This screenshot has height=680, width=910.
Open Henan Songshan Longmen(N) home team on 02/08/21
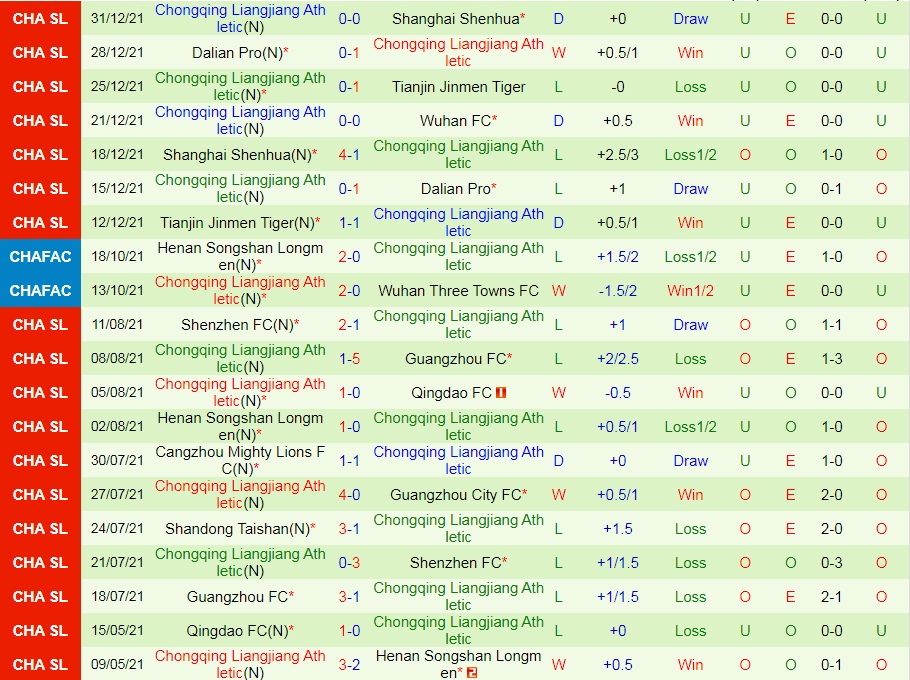(240, 426)
